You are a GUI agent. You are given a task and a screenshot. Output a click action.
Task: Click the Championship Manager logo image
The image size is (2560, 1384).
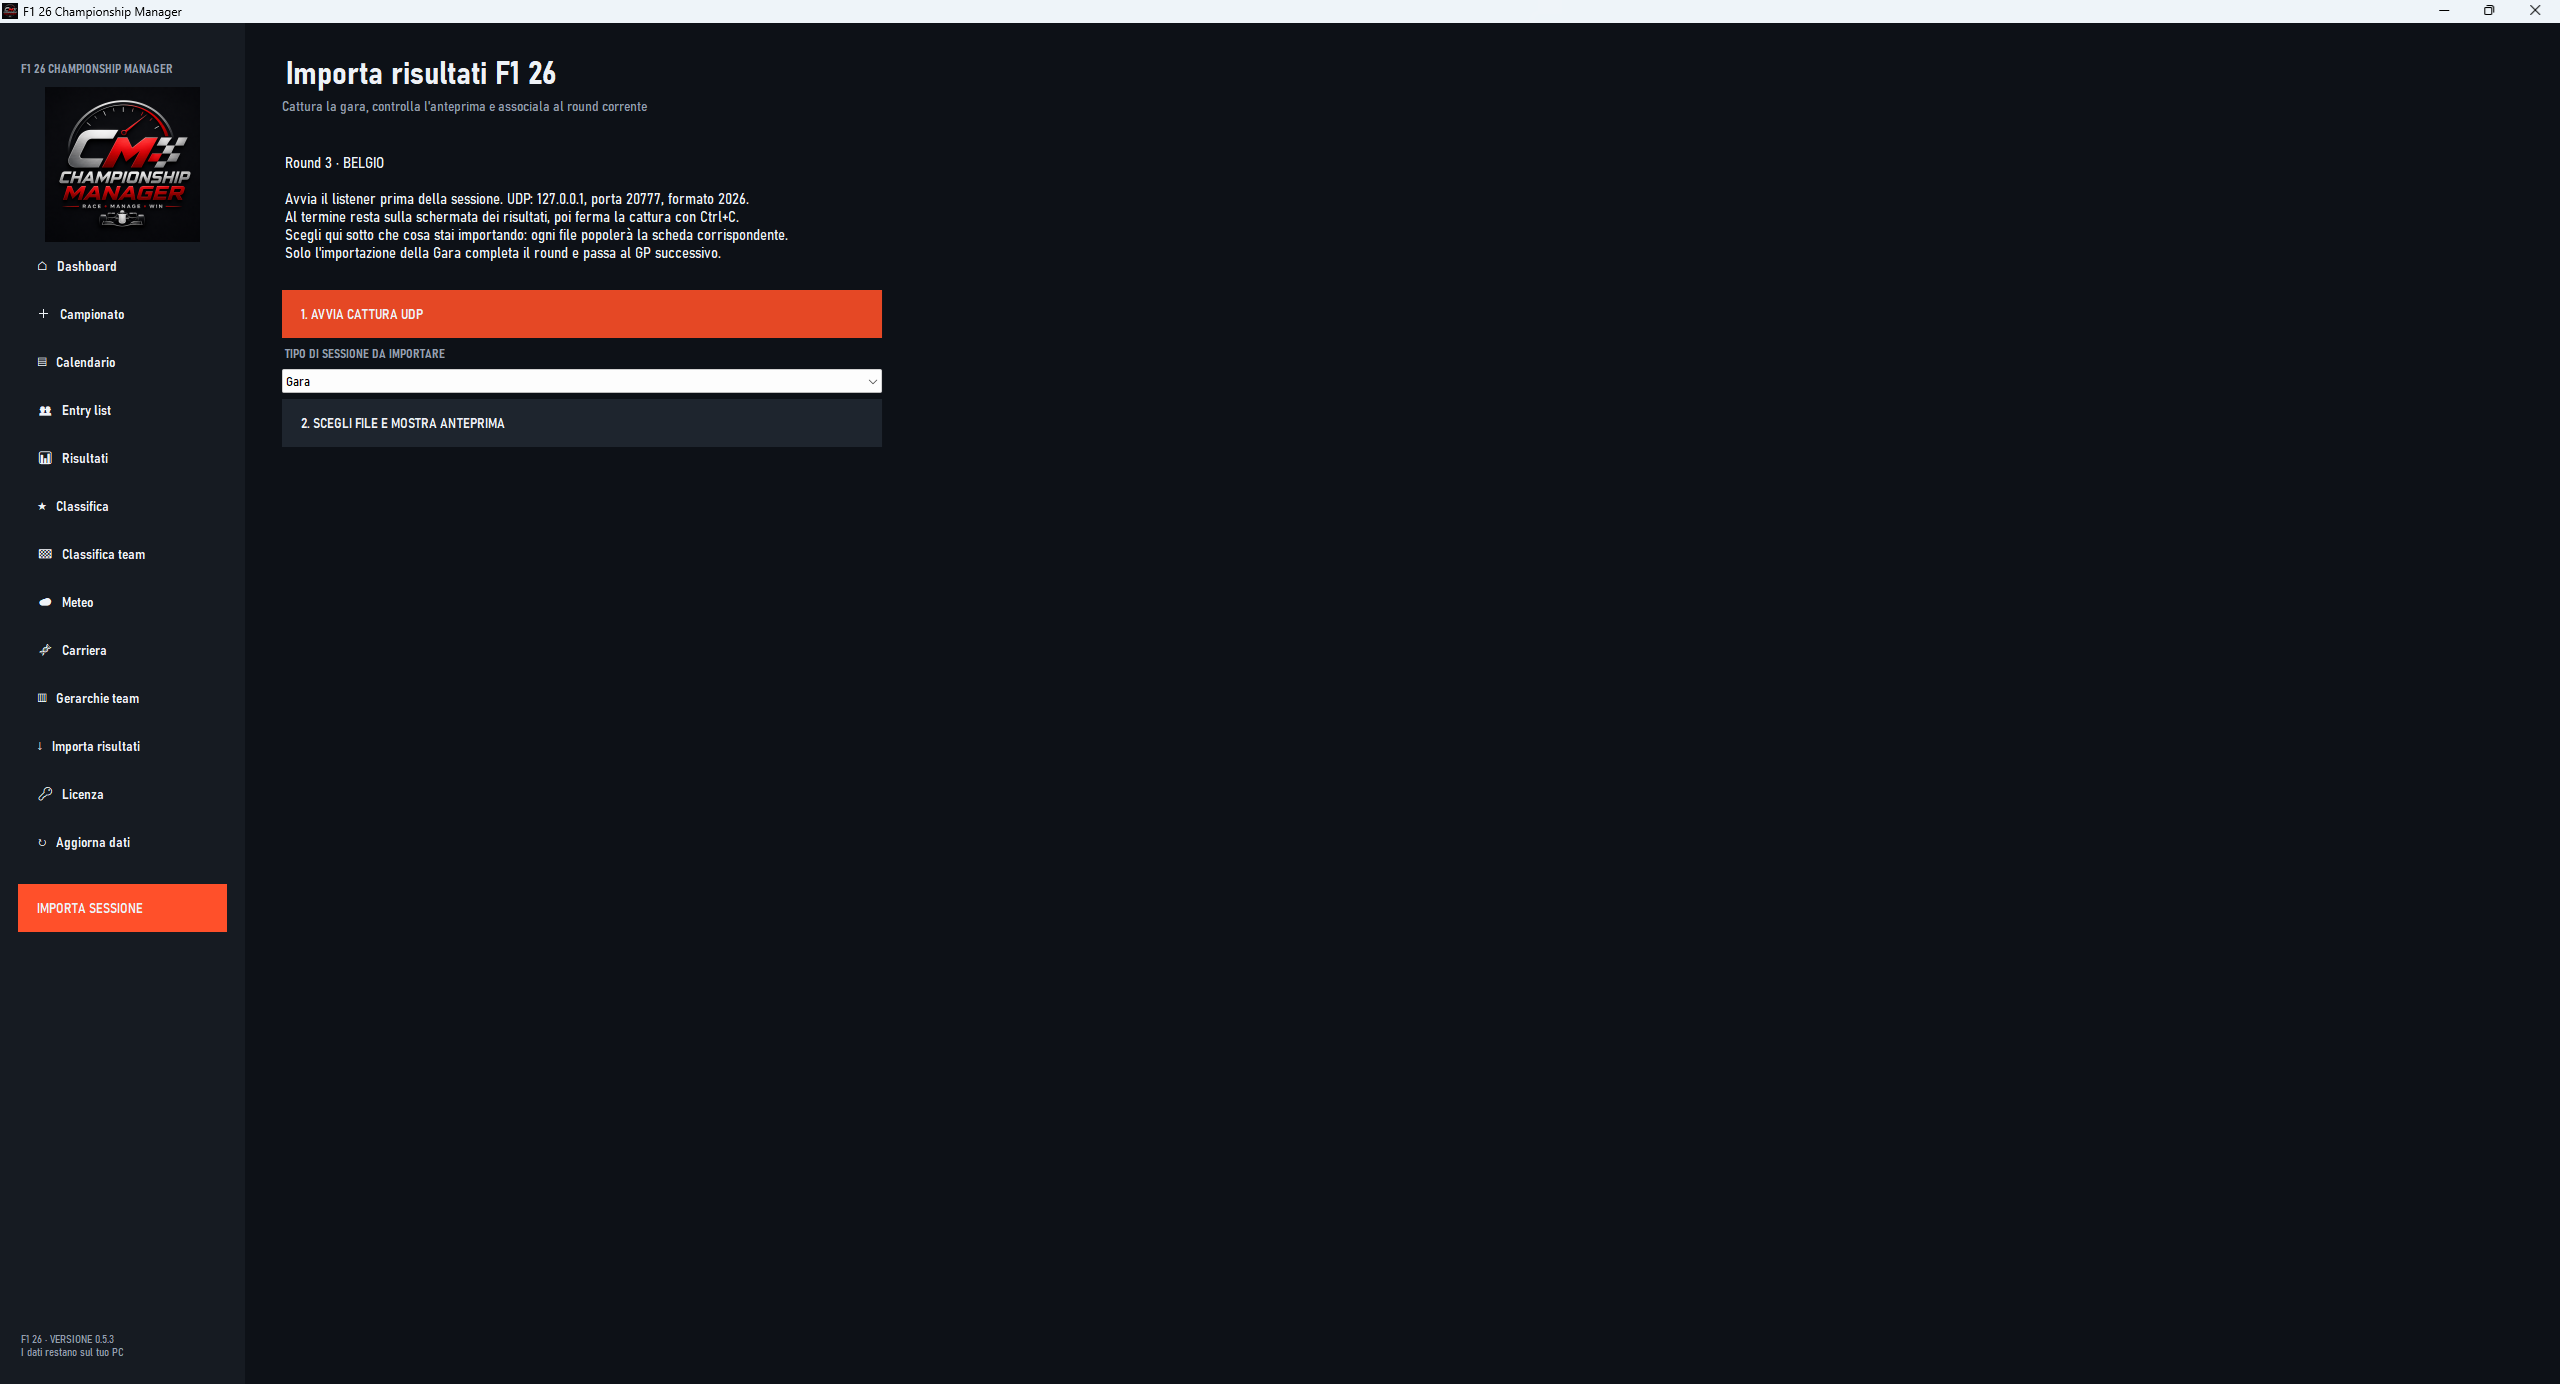[x=122, y=164]
